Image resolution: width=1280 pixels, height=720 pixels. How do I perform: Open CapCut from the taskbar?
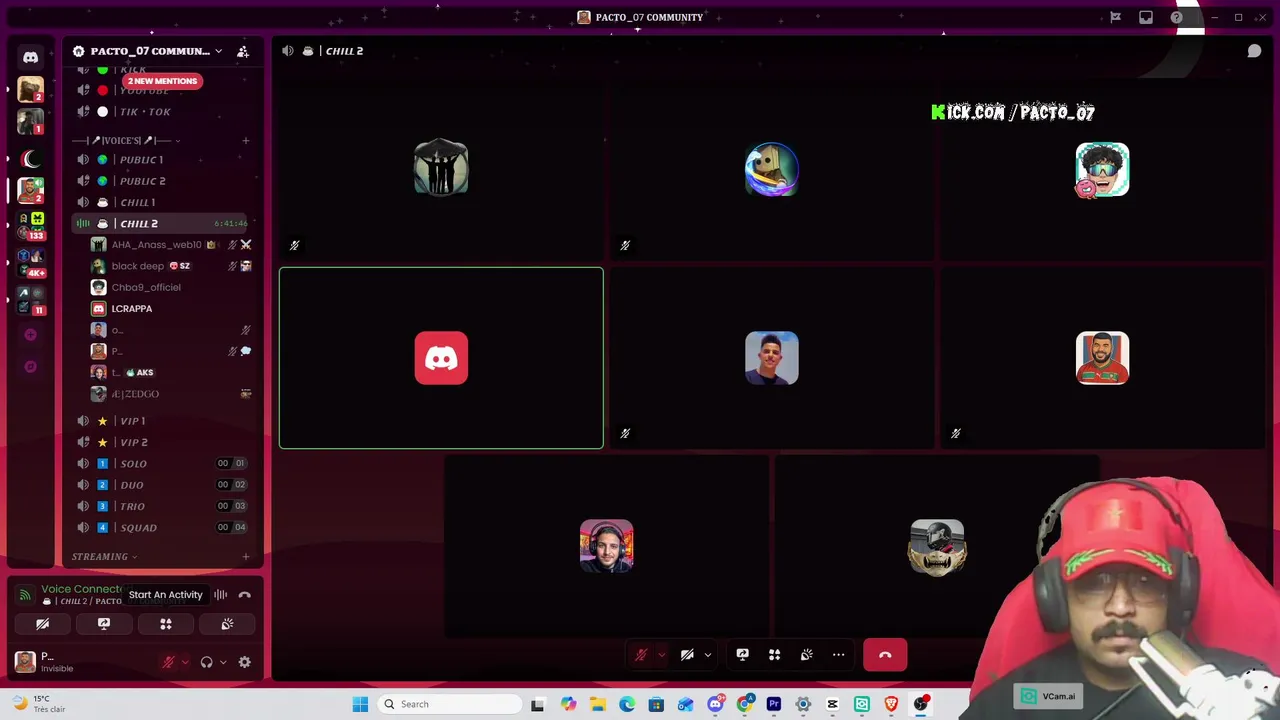[832, 704]
